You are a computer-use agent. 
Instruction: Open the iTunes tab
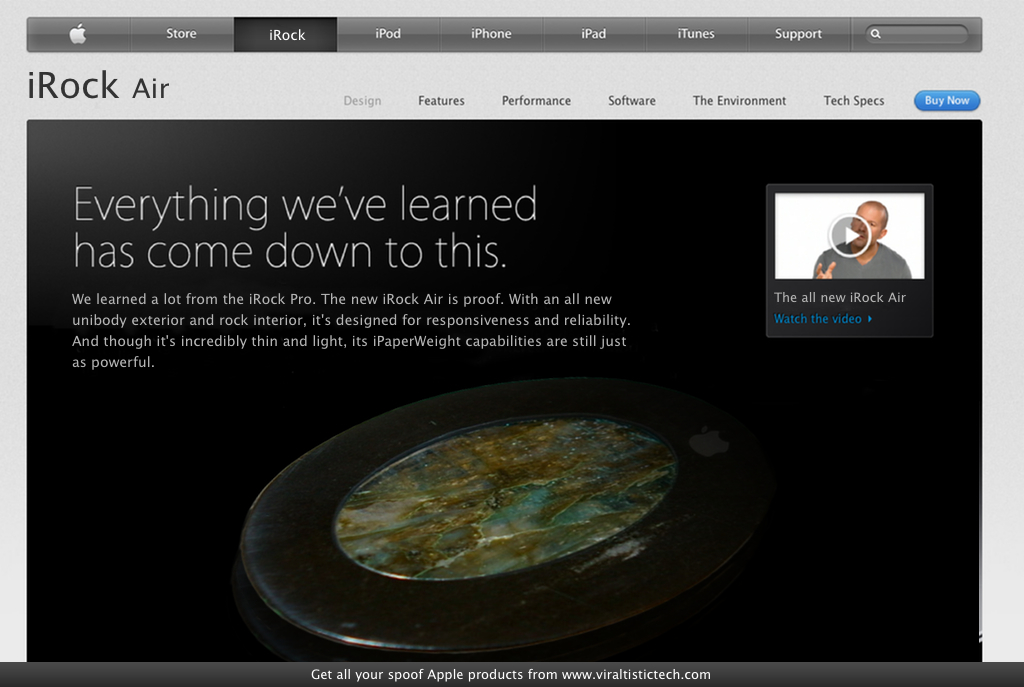coord(696,34)
